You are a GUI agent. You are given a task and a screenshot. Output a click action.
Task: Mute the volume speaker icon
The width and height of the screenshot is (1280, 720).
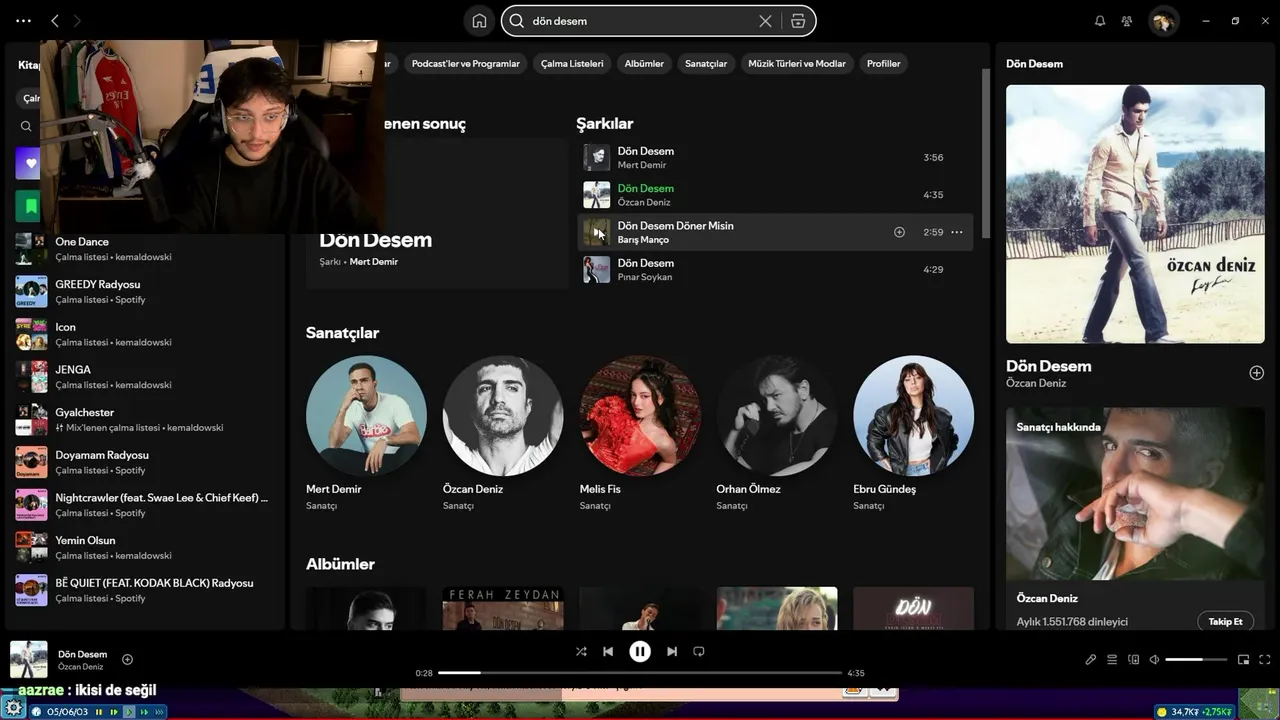coord(1154,659)
